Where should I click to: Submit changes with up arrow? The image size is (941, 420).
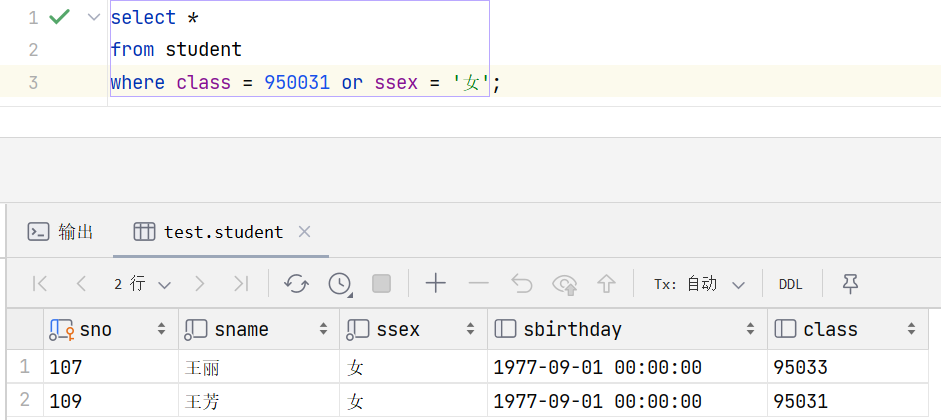[x=607, y=283]
